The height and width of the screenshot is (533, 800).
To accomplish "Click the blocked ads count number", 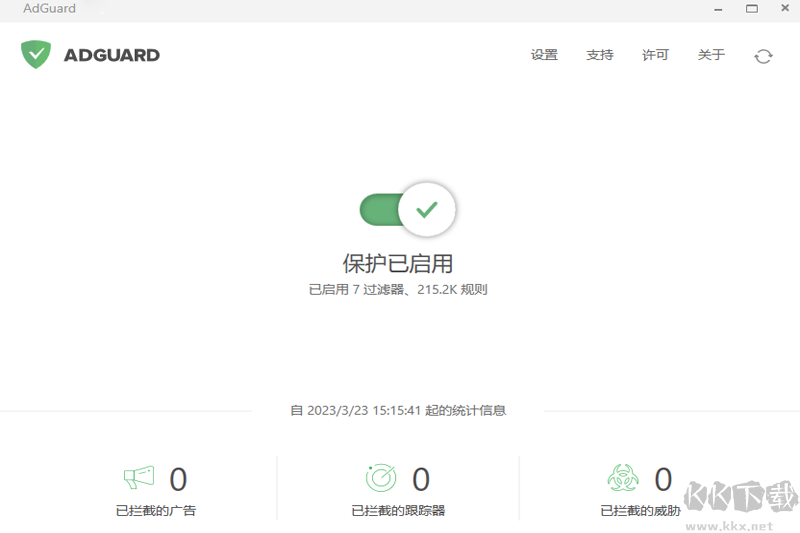I will [x=178, y=480].
